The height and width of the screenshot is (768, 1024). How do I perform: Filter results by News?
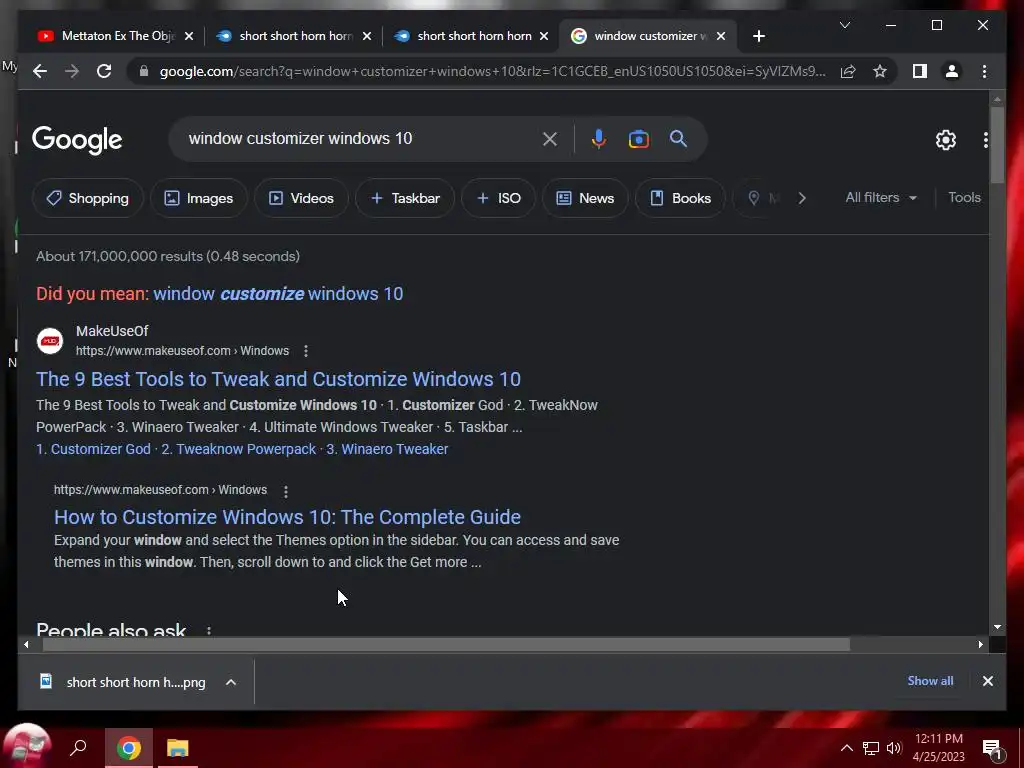(x=585, y=198)
